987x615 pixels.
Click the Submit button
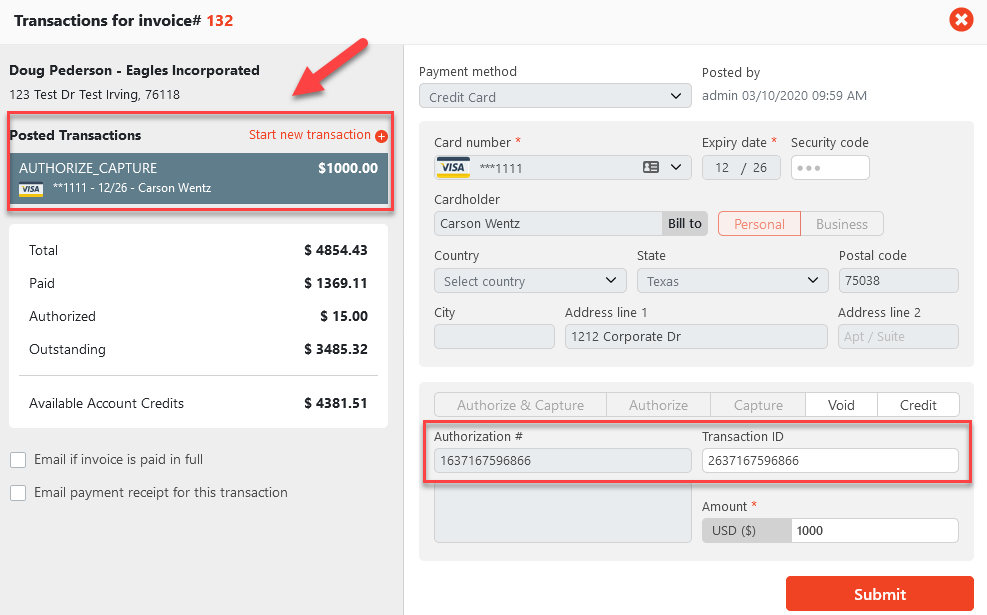click(x=879, y=594)
